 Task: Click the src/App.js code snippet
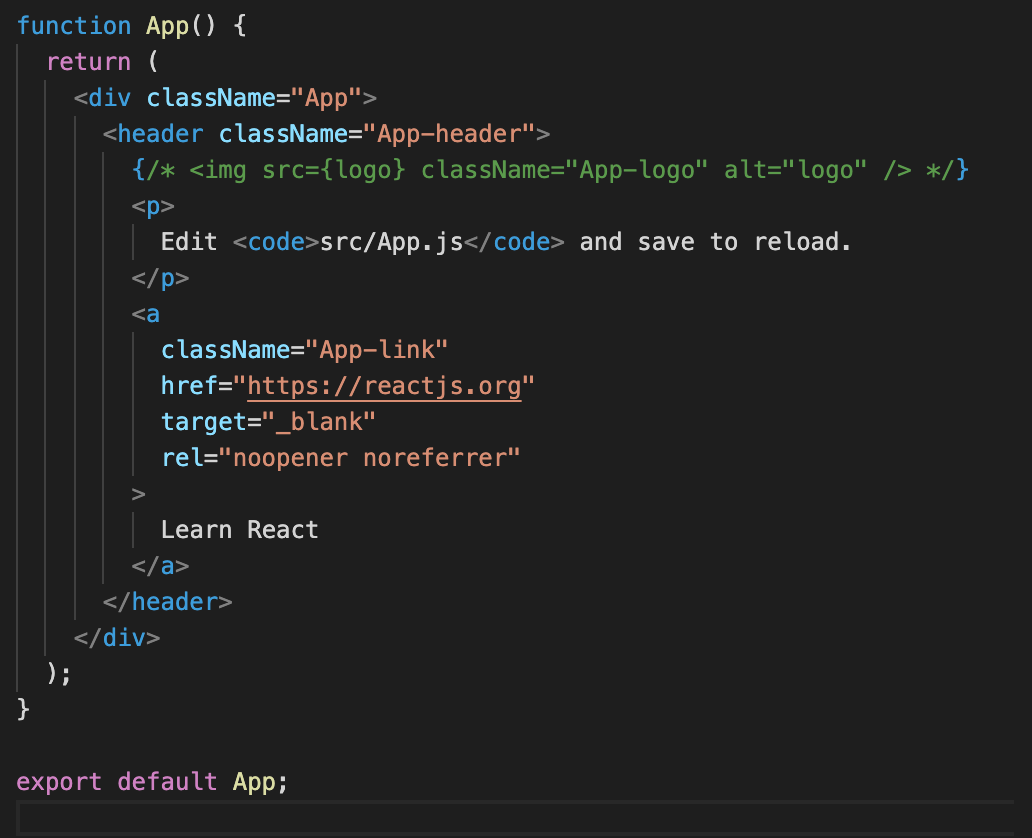point(394,241)
